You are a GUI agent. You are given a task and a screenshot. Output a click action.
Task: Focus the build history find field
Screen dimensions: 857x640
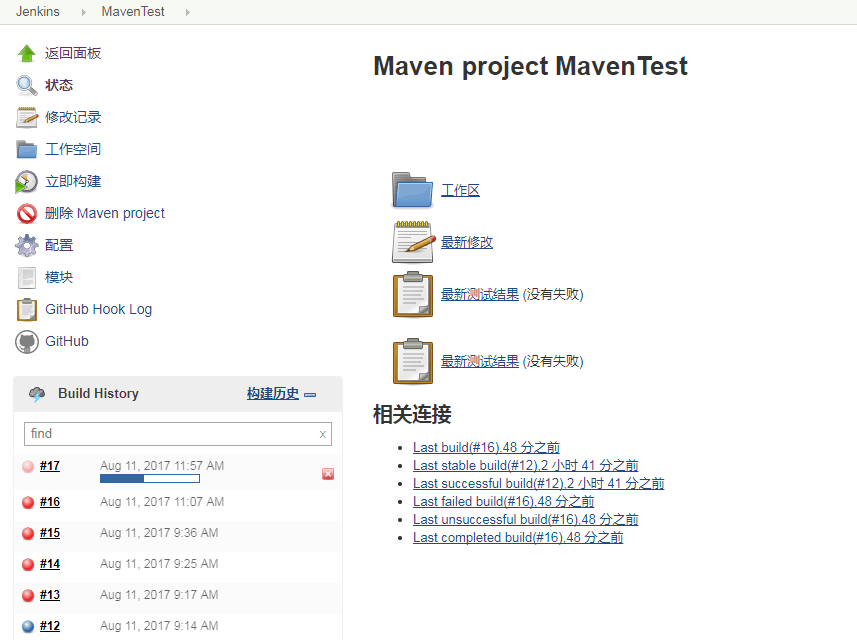click(178, 434)
